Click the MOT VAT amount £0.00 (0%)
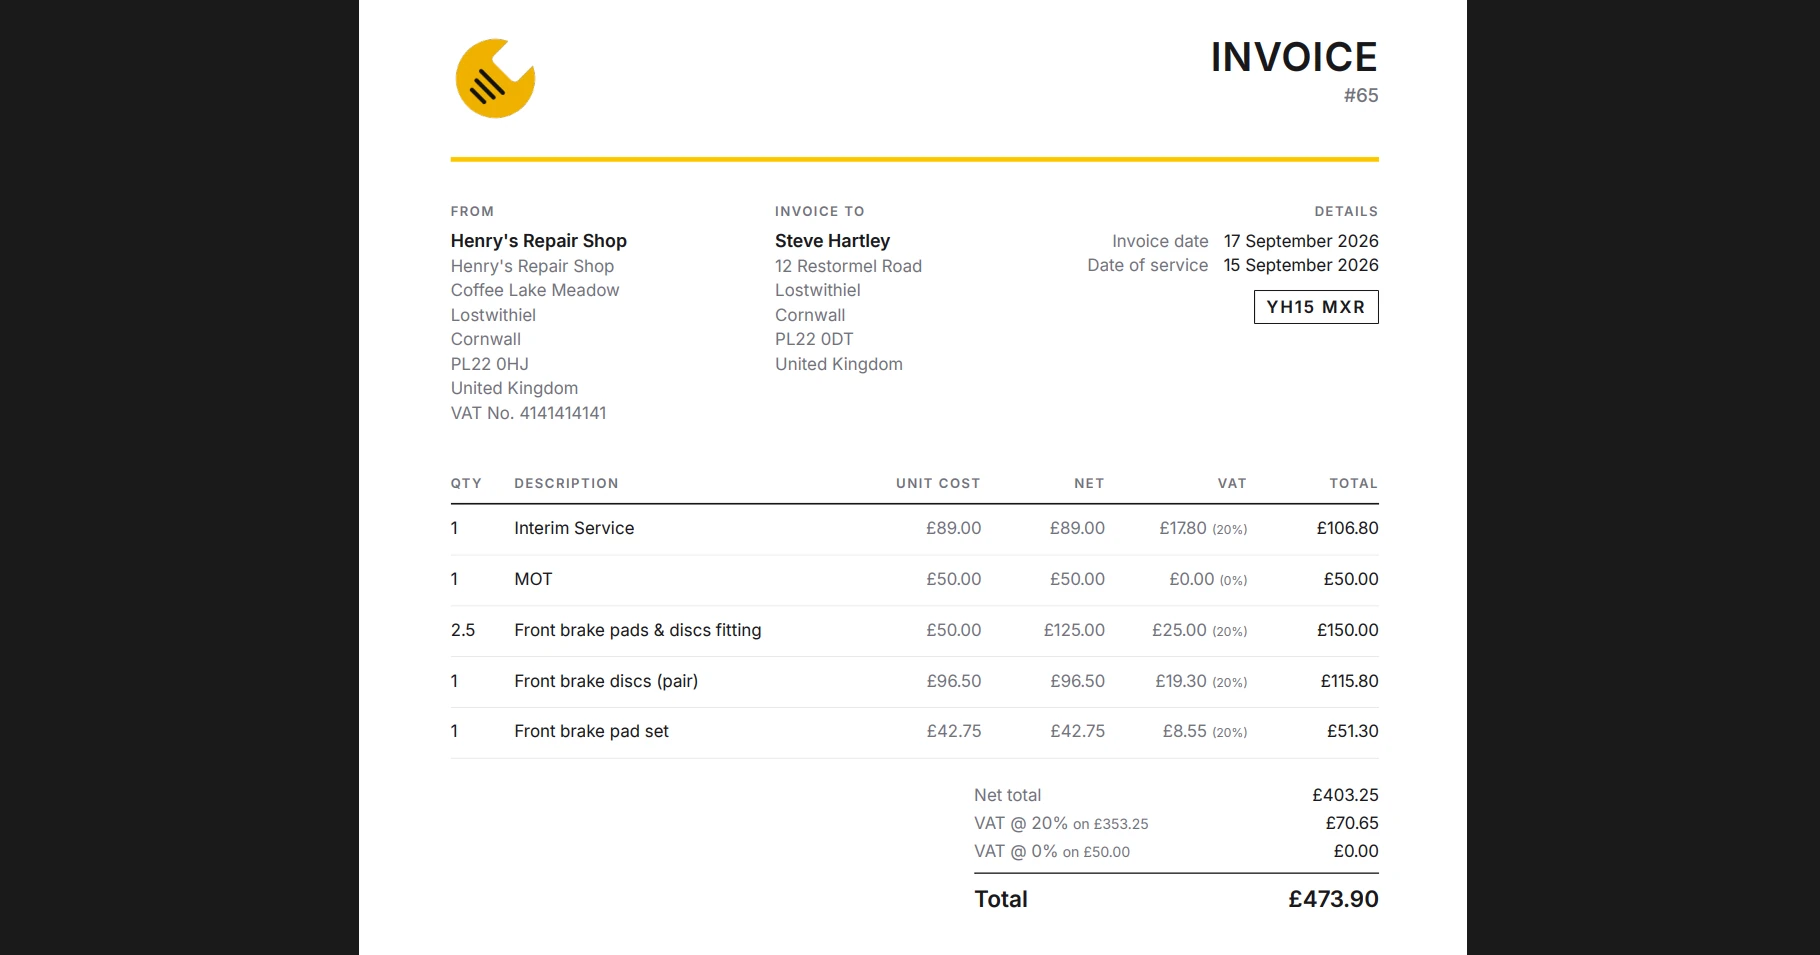Viewport: 1820px width, 955px height. 1208,579
